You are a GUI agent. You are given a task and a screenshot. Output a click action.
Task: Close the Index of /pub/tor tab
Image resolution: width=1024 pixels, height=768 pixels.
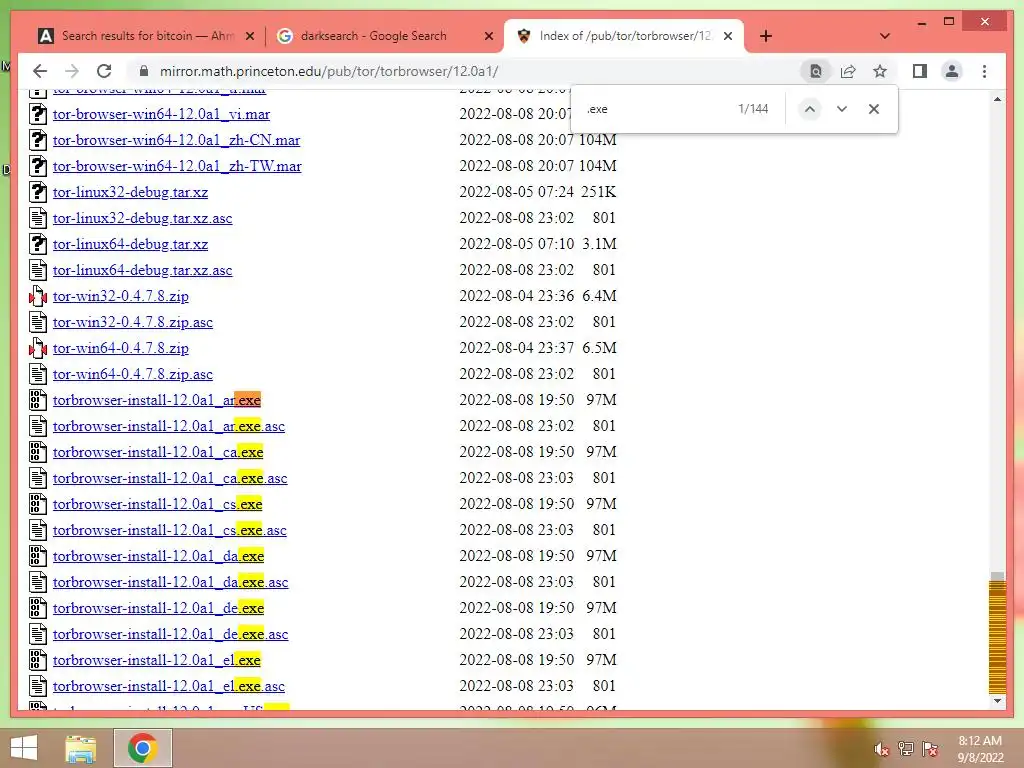tap(728, 37)
